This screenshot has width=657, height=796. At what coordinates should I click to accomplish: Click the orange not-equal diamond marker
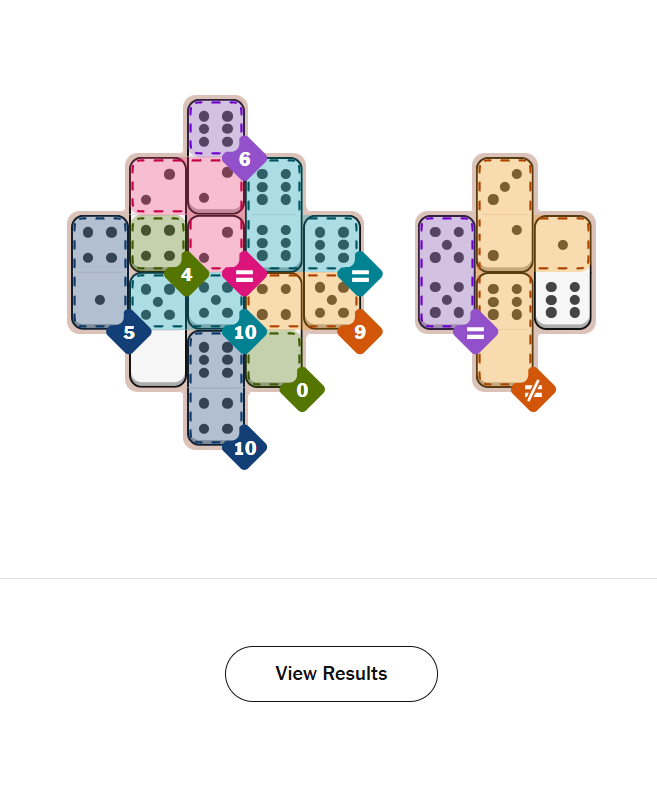click(x=533, y=390)
